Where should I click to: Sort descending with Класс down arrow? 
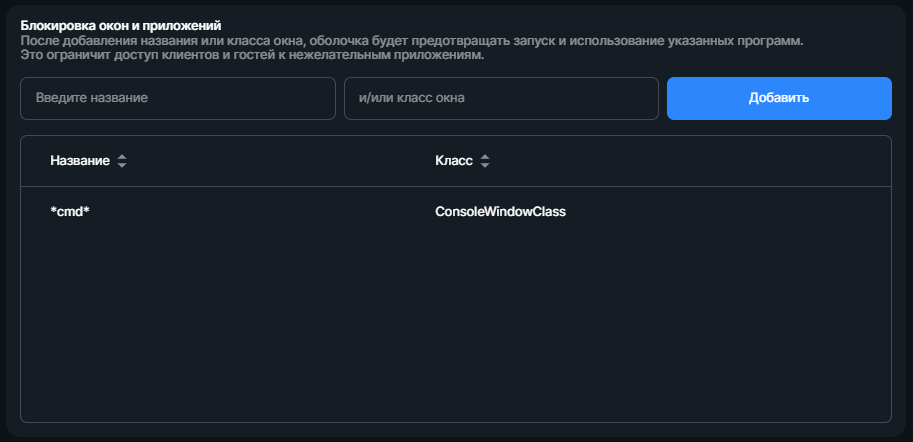[x=484, y=165]
